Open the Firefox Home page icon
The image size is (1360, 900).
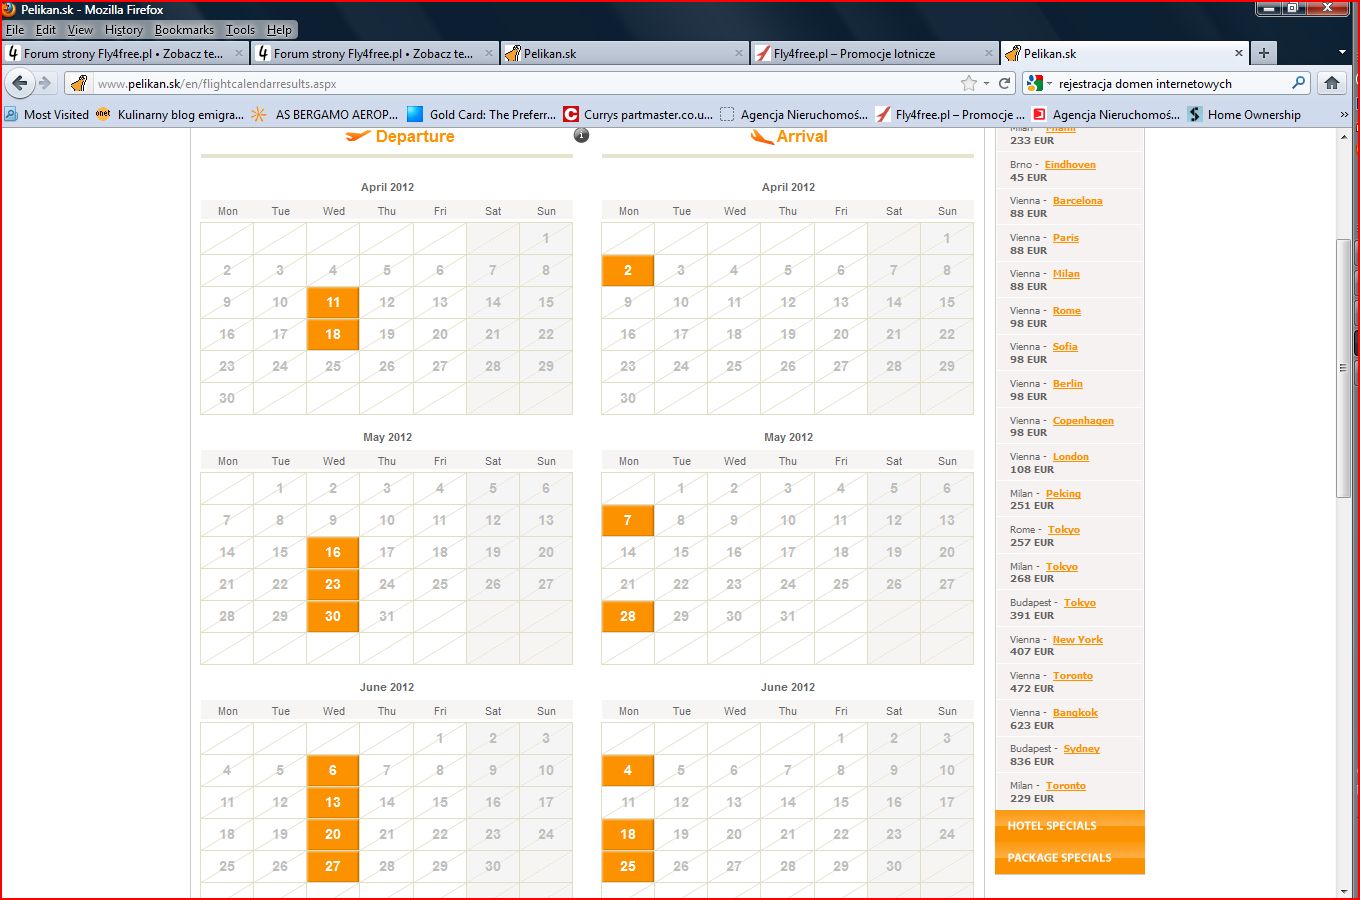(1332, 83)
